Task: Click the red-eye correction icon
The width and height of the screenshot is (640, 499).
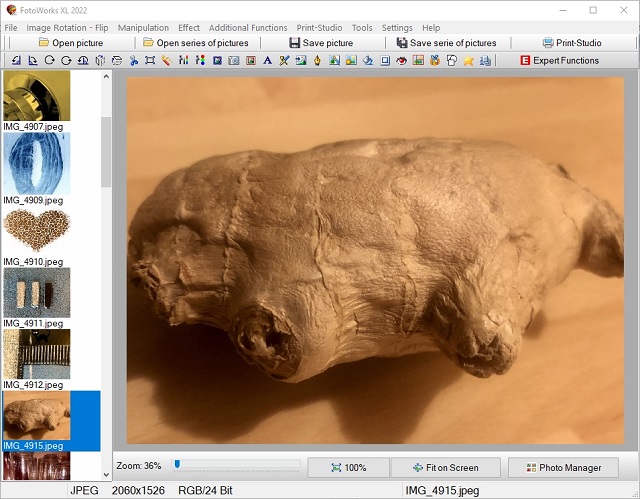Action: click(x=402, y=61)
